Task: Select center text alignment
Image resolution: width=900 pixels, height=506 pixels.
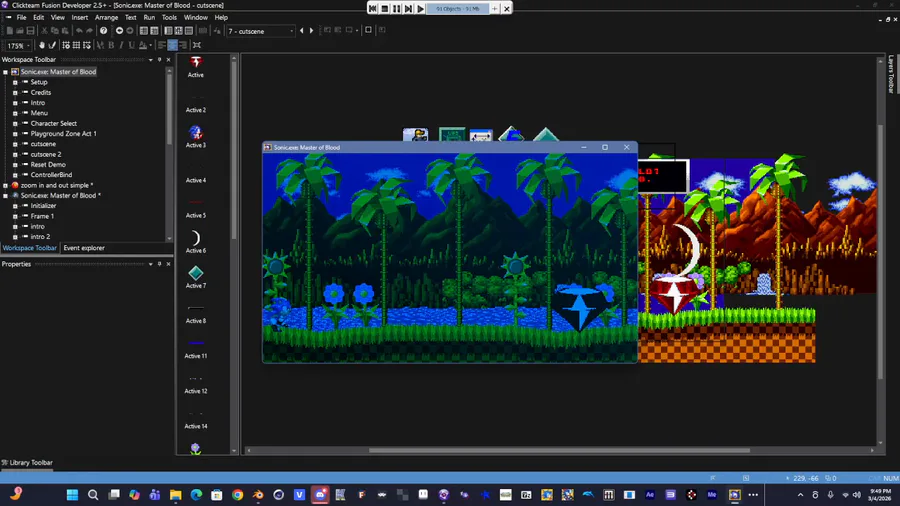Action: pyautogui.click(x=172, y=45)
